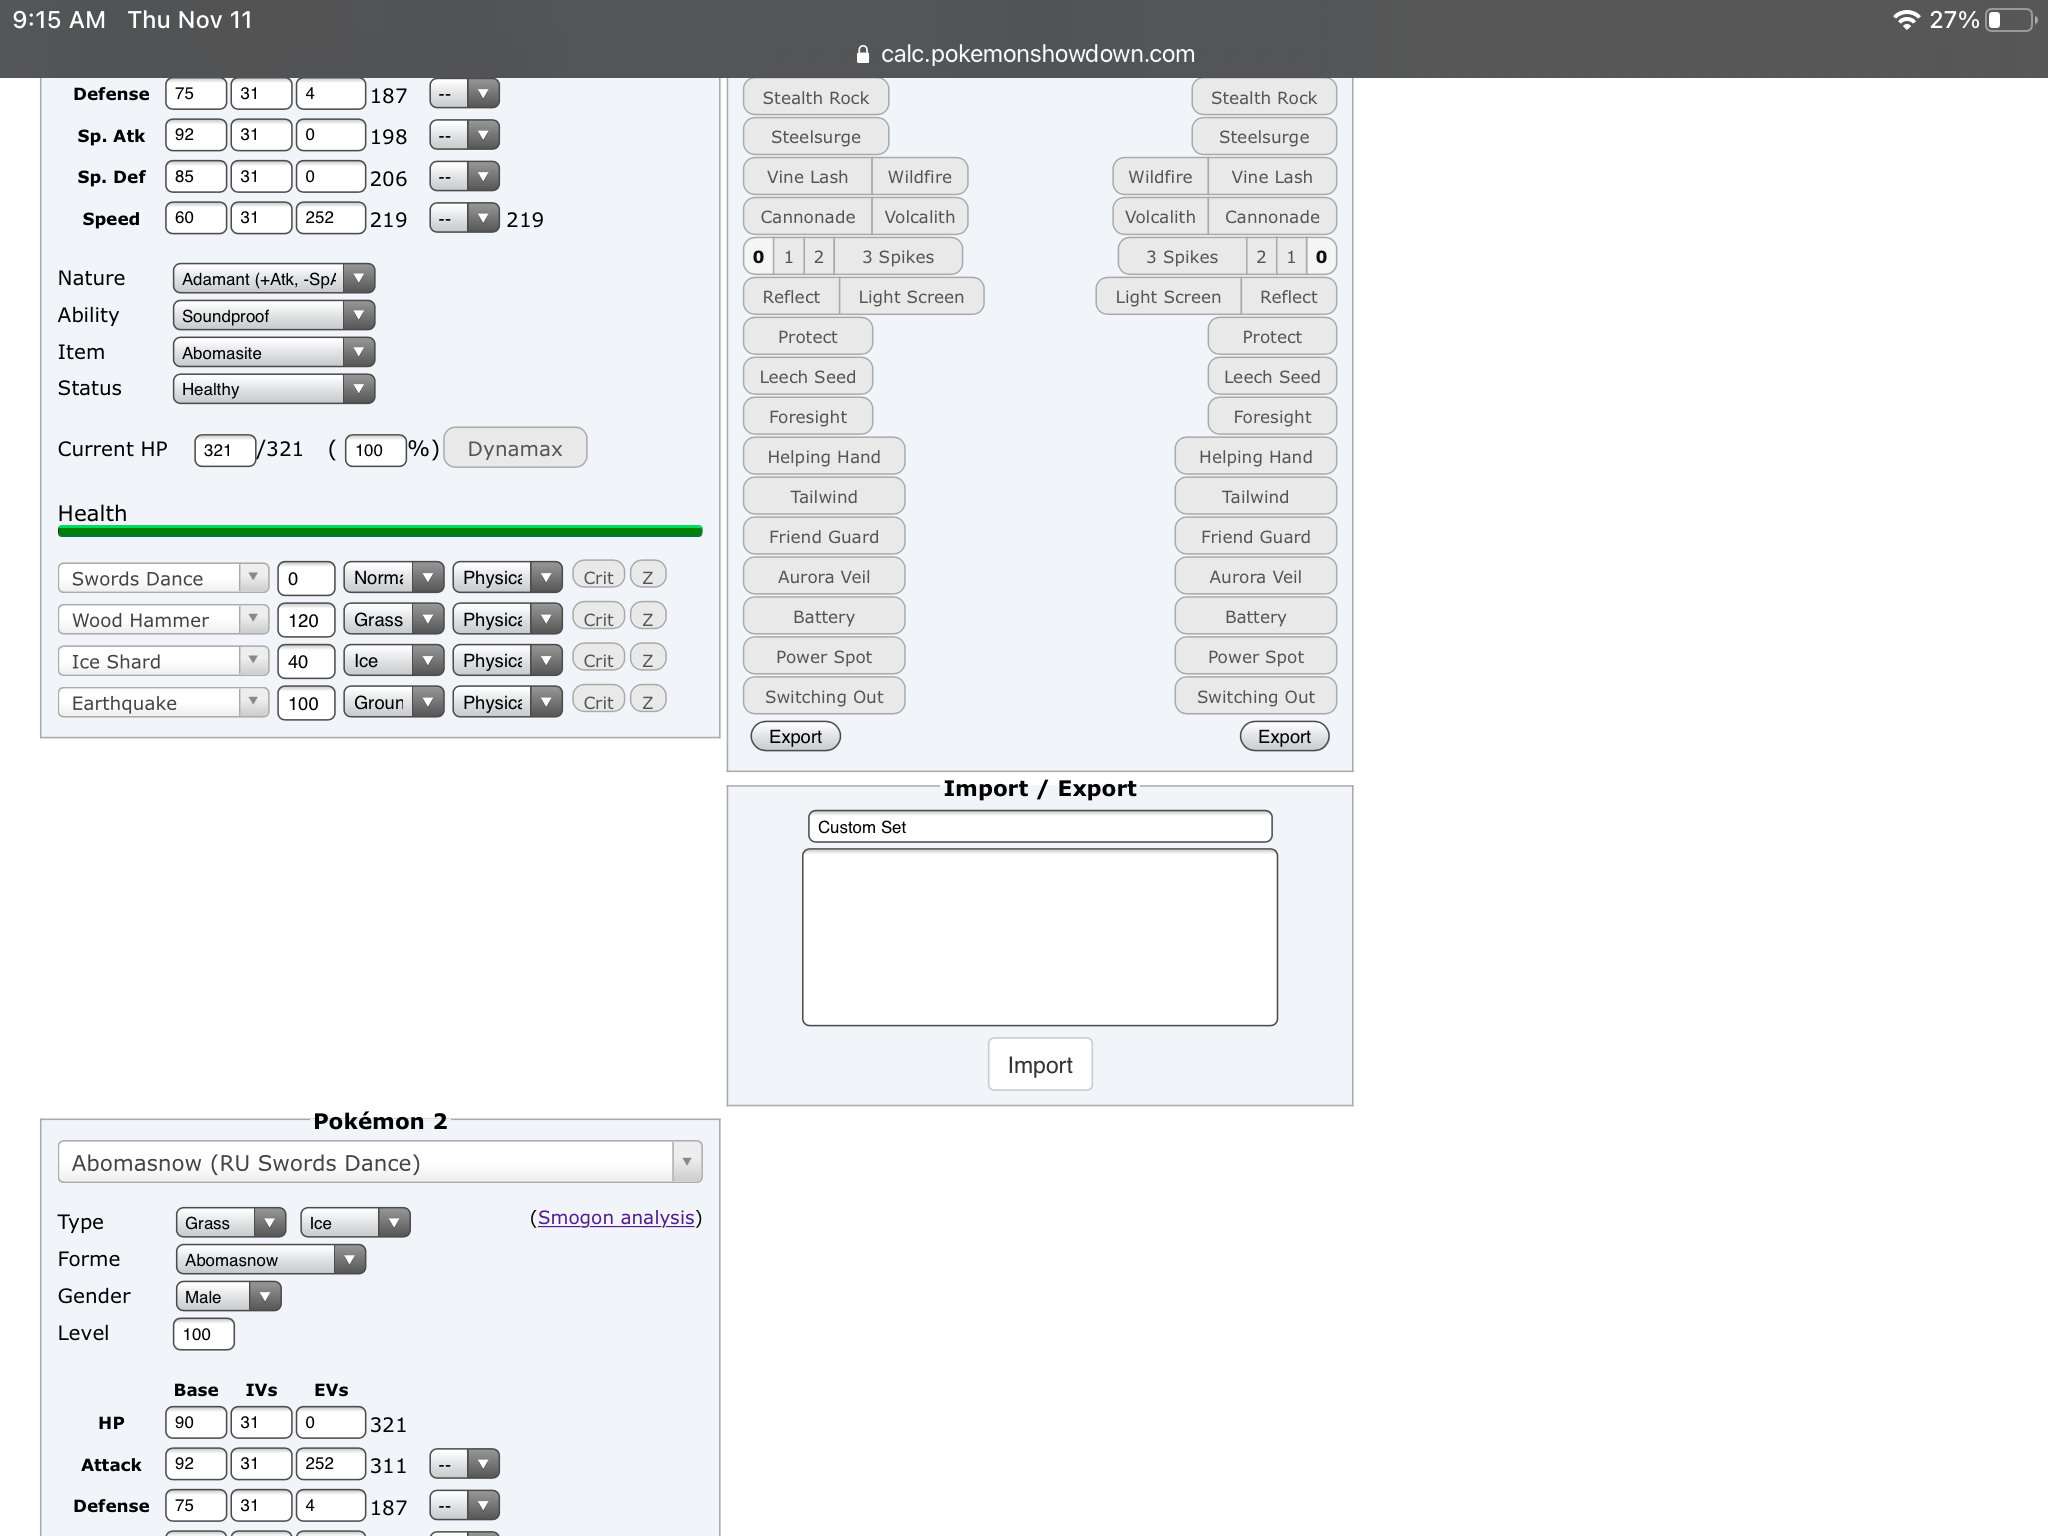
Task: Tap the battery status icon
Action: point(2010,19)
